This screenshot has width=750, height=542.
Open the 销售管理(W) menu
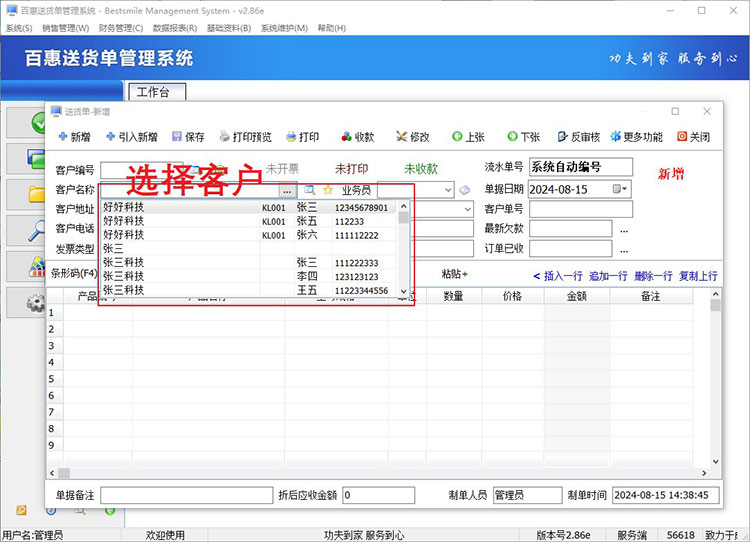click(66, 28)
